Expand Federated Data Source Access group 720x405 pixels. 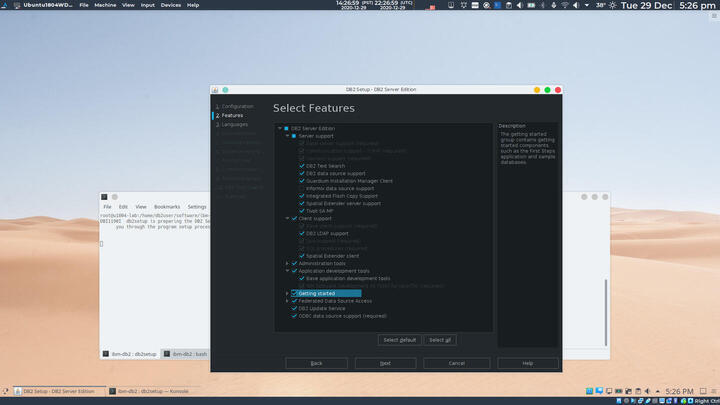pos(287,301)
